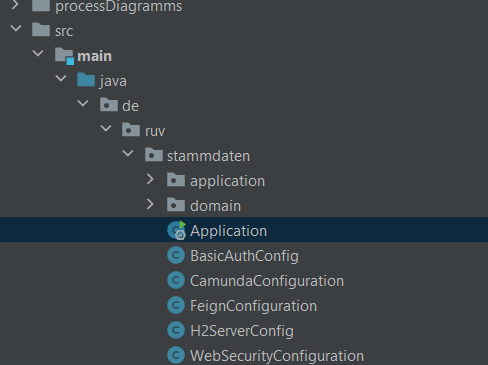Click the CamundaConfiguration class icon
The width and height of the screenshot is (488, 365).
click(x=176, y=280)
